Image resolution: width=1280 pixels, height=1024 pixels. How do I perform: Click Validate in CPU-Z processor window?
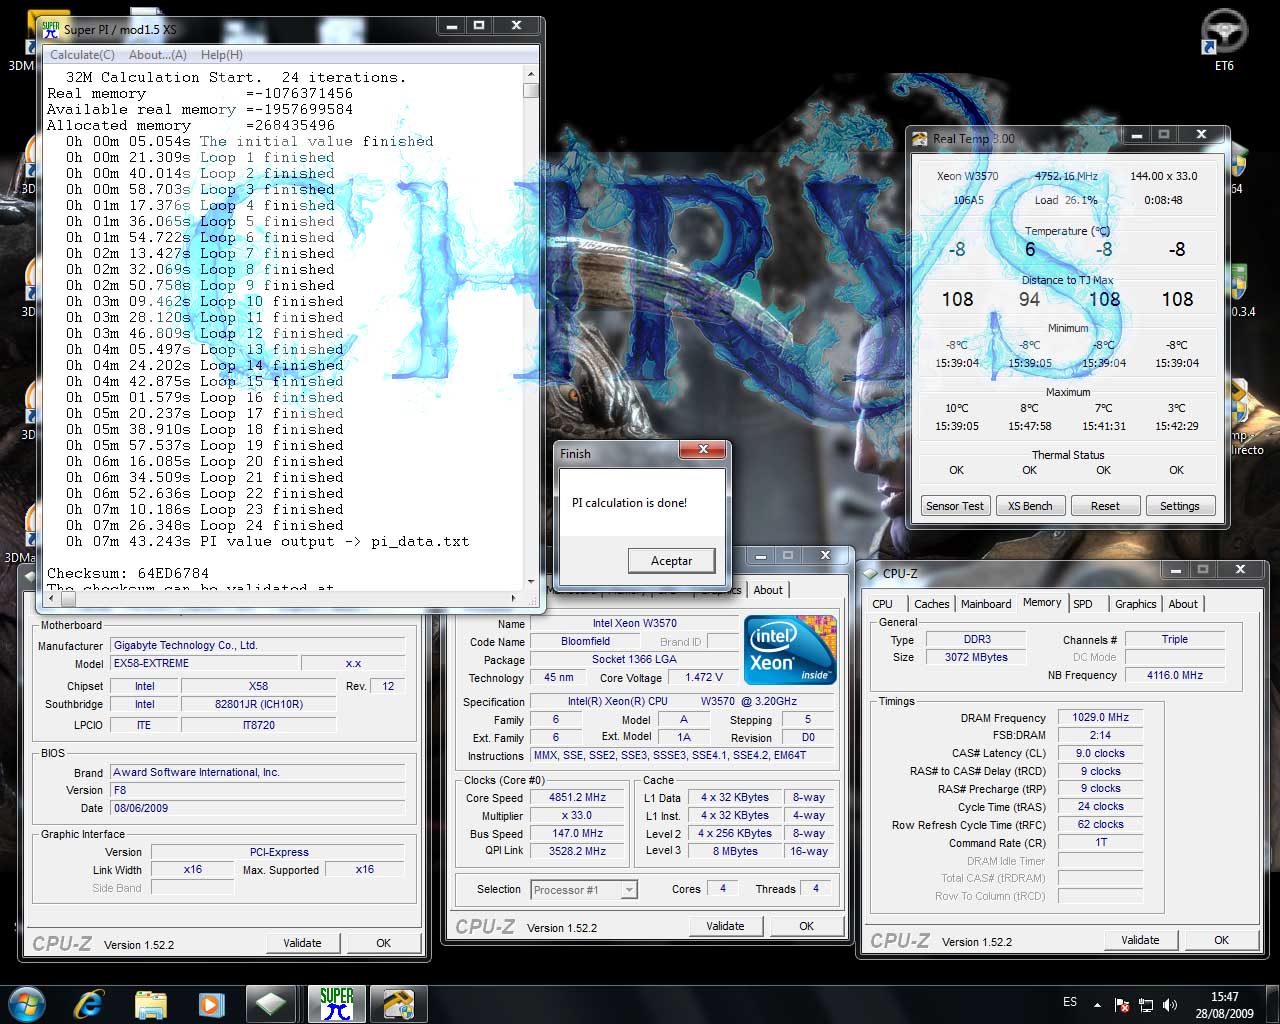(725, 926)
